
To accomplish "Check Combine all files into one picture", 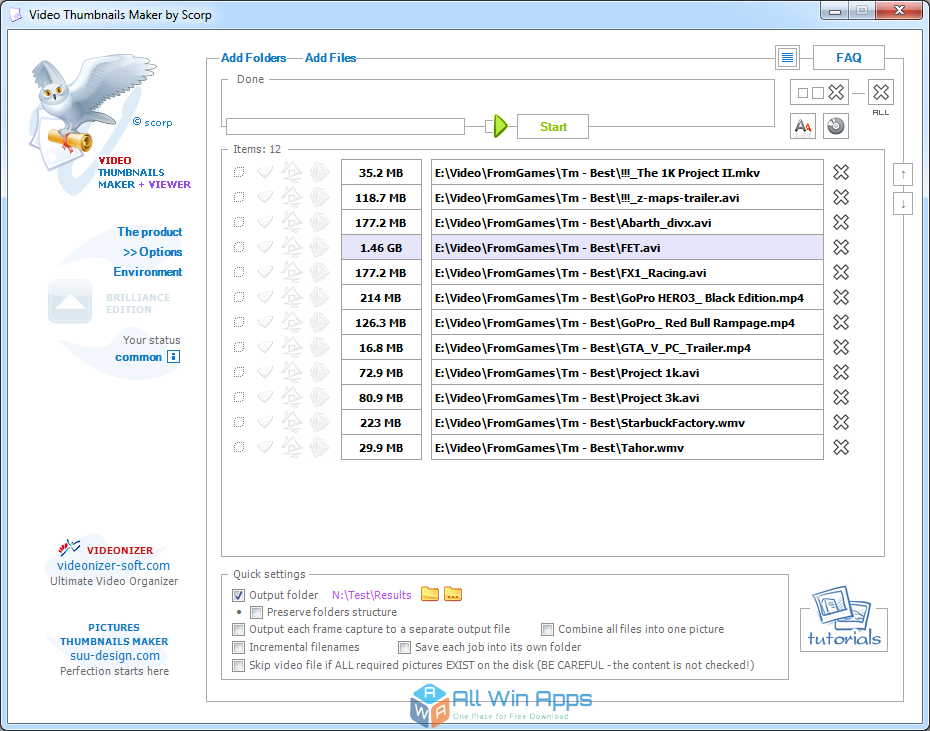I will click(x=547, y=630).
